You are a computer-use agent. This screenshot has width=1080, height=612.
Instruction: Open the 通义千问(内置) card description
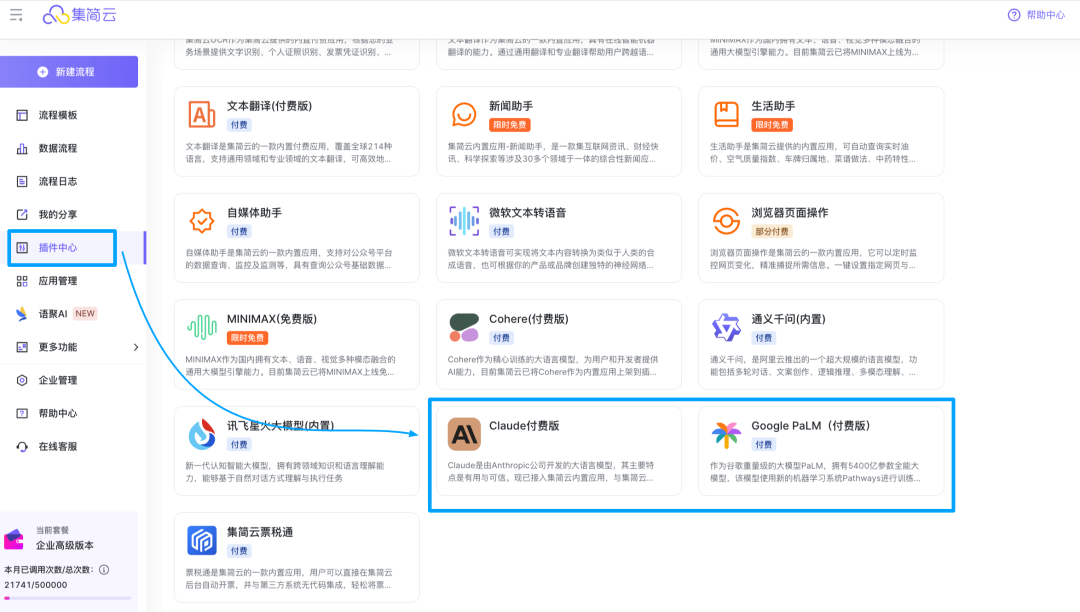coord(813,366)
